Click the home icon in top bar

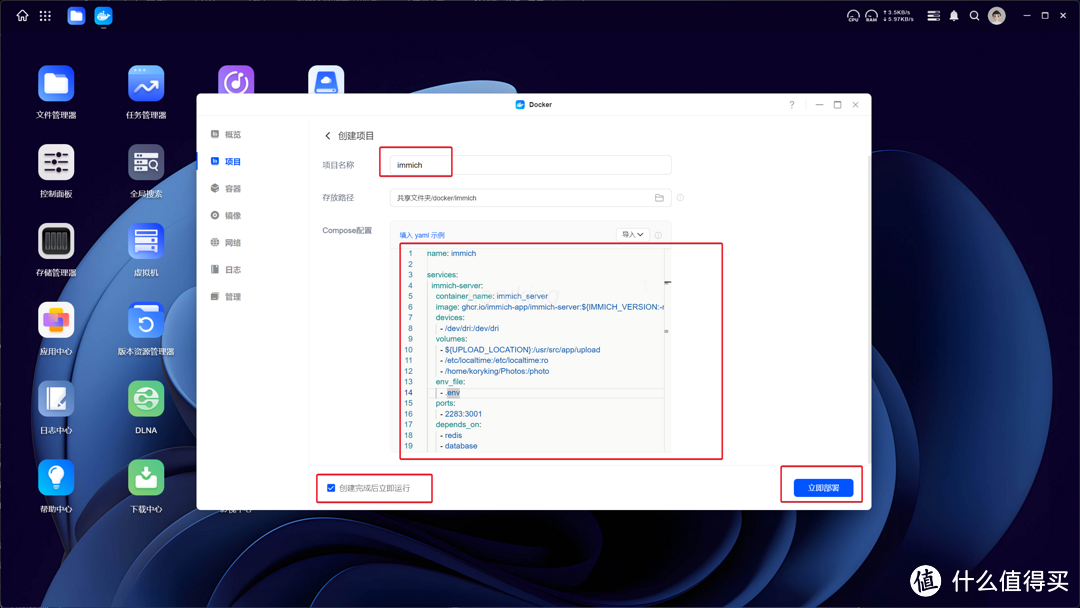(23, 15)
